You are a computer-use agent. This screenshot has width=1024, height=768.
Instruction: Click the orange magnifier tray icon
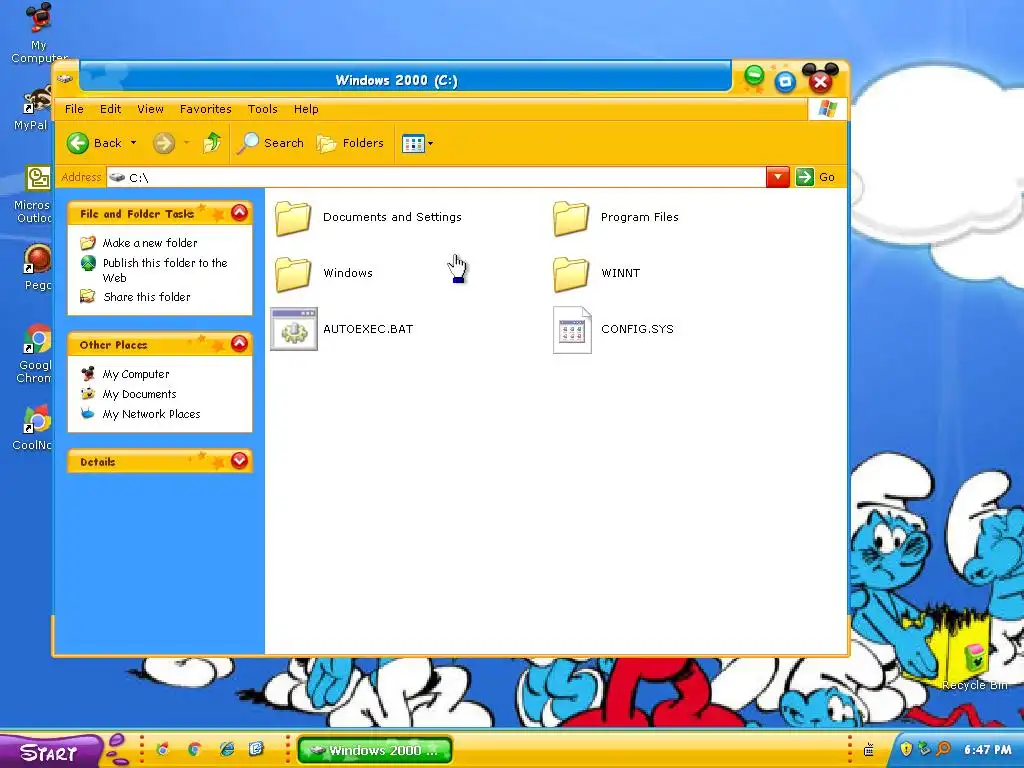(943, 748)
